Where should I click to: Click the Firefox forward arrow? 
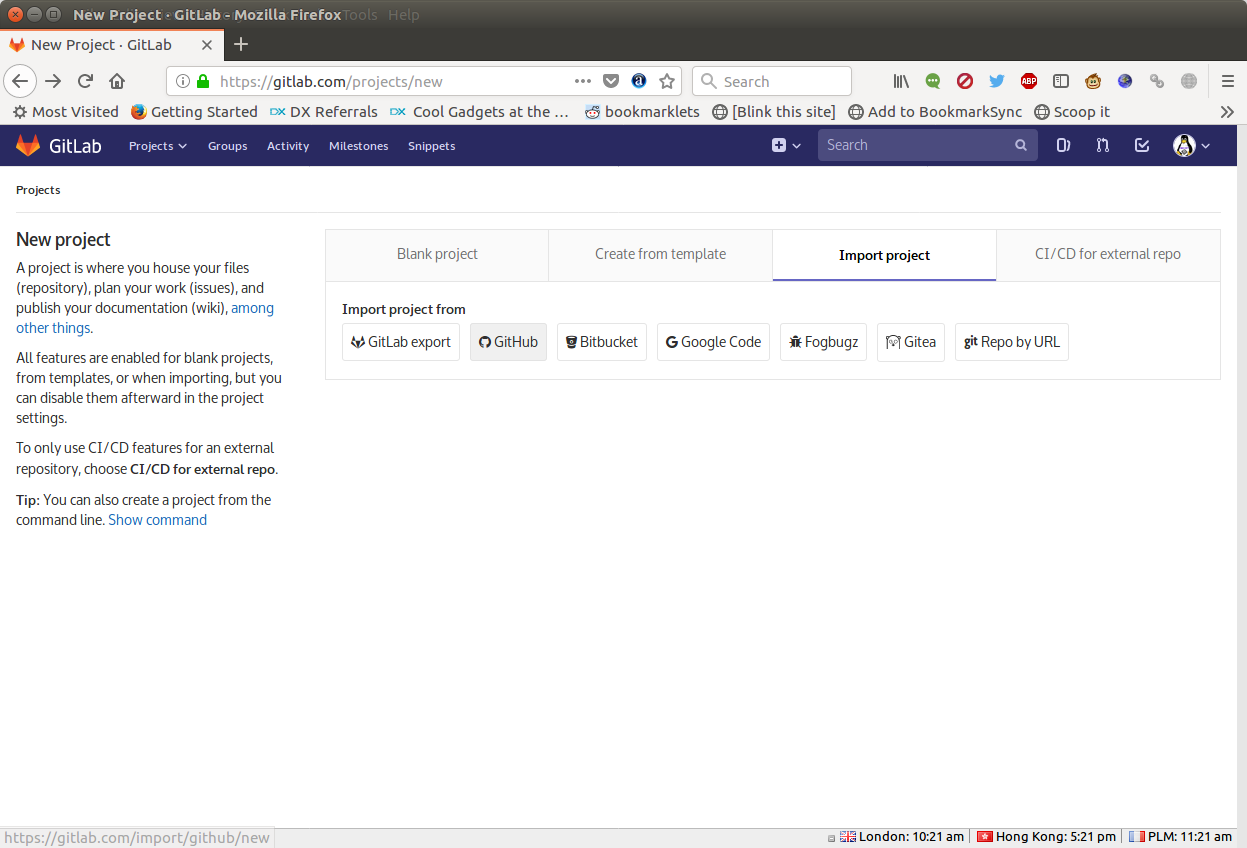click(53, 81)
